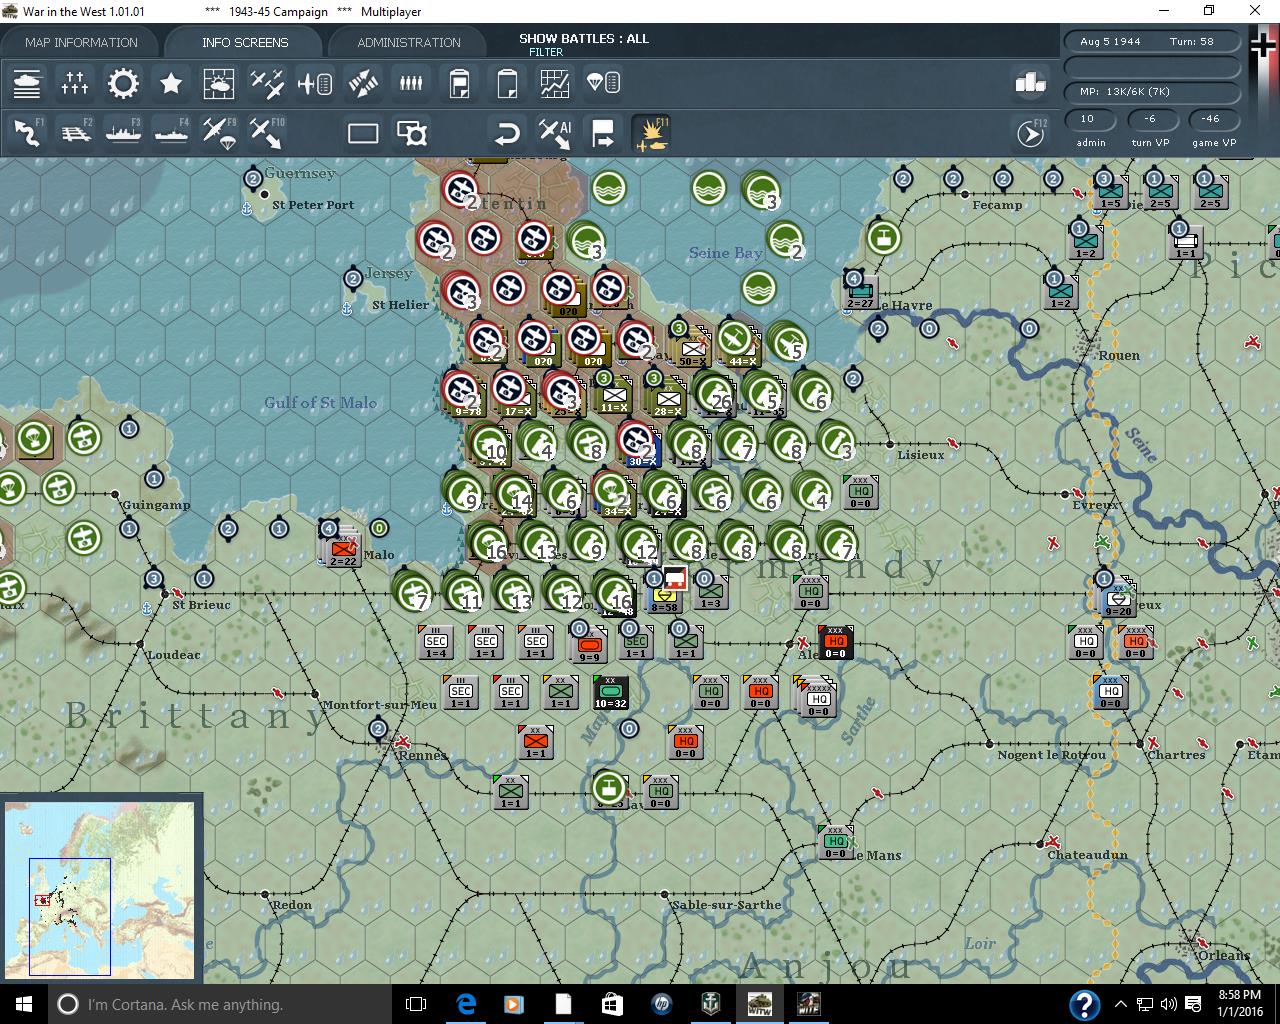Click the SHOW BATTLES : ALL label
Image resolution: width=1280 pixels, height=1024 pixels.
click(584, 38)
